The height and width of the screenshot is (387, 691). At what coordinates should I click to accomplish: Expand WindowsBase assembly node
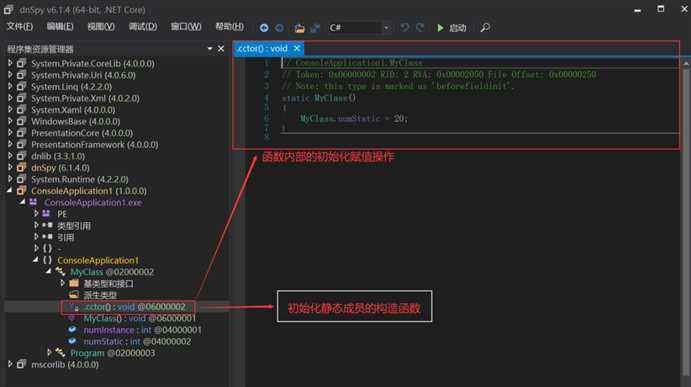[x=10, y=121]
